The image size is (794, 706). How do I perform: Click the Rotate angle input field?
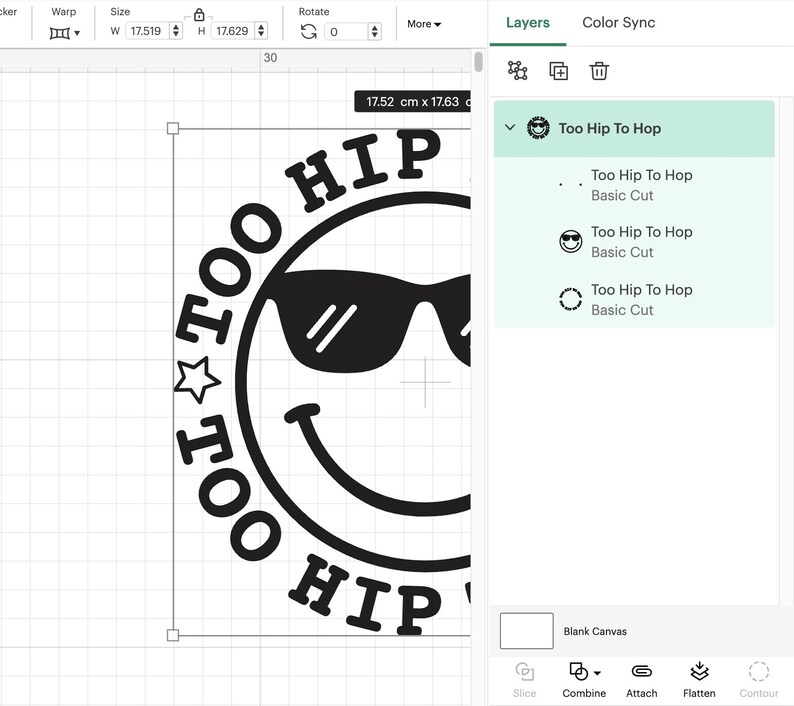click(x=346, y=32)
